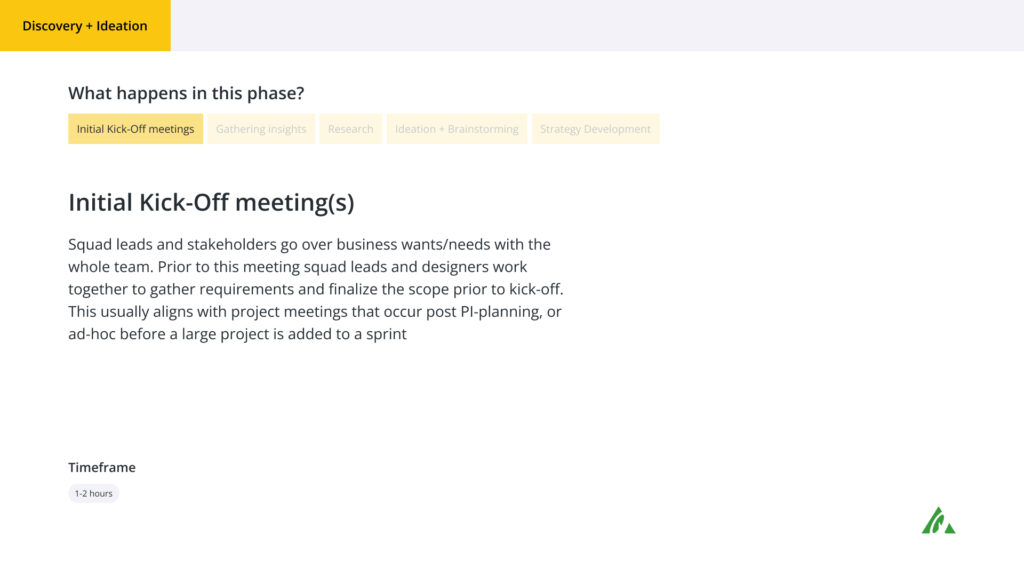Click the empty gray header bar
The width and height of the screenshot is (1024, 576).
click(x=597, y=25)
